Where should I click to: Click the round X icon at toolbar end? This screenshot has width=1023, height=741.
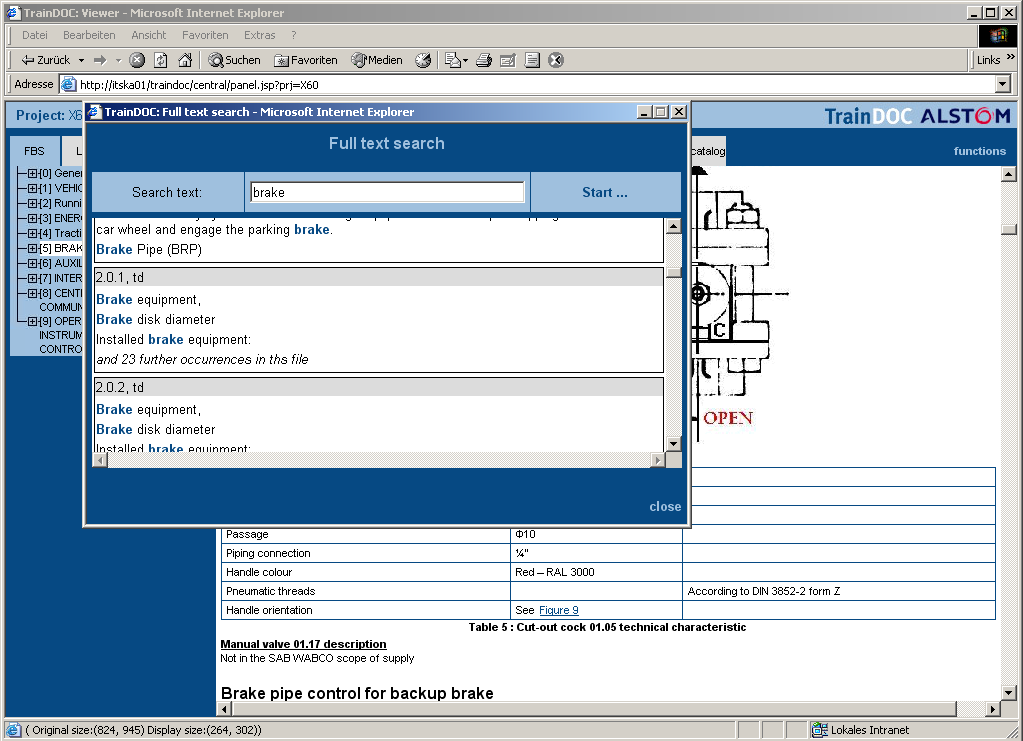556,60
